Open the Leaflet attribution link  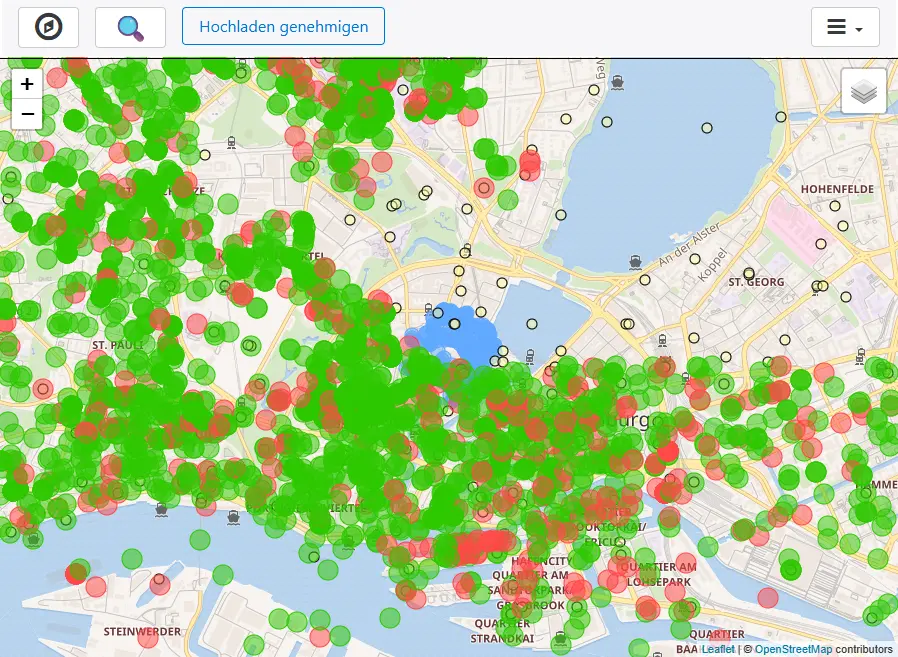click(718, 649)
